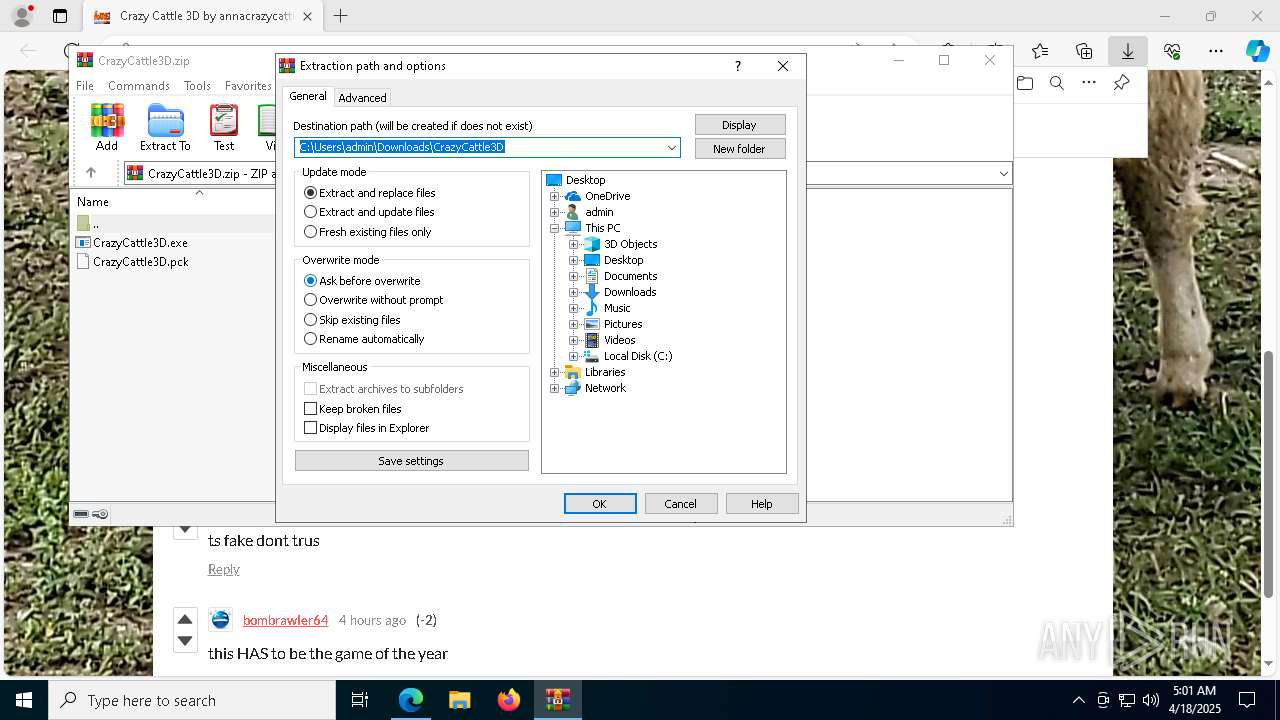The width and height of the screenshot is (1280, 720).
Task: Open the WinRAR Tools menu
Action: (197, 86)
